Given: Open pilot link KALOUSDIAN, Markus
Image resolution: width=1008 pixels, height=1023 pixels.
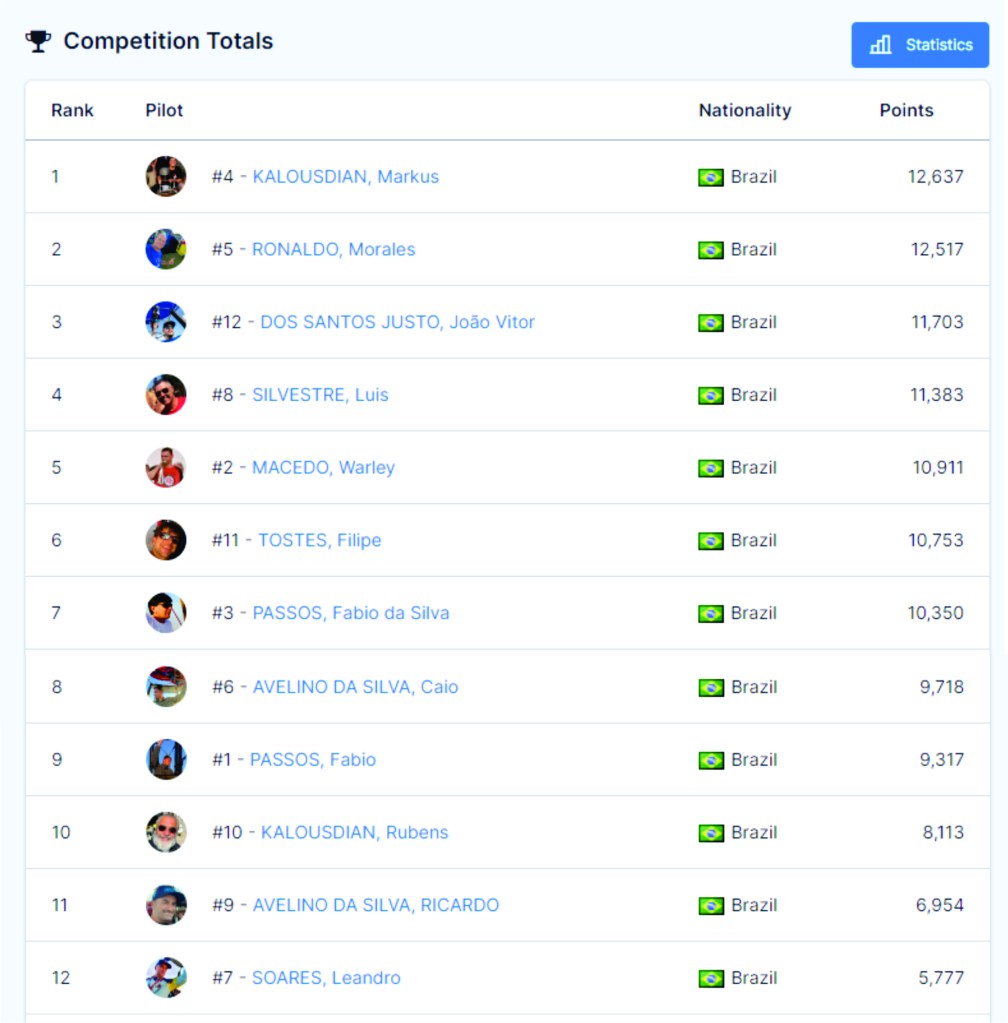Looking at the screenshot, I should click(345, 177).
